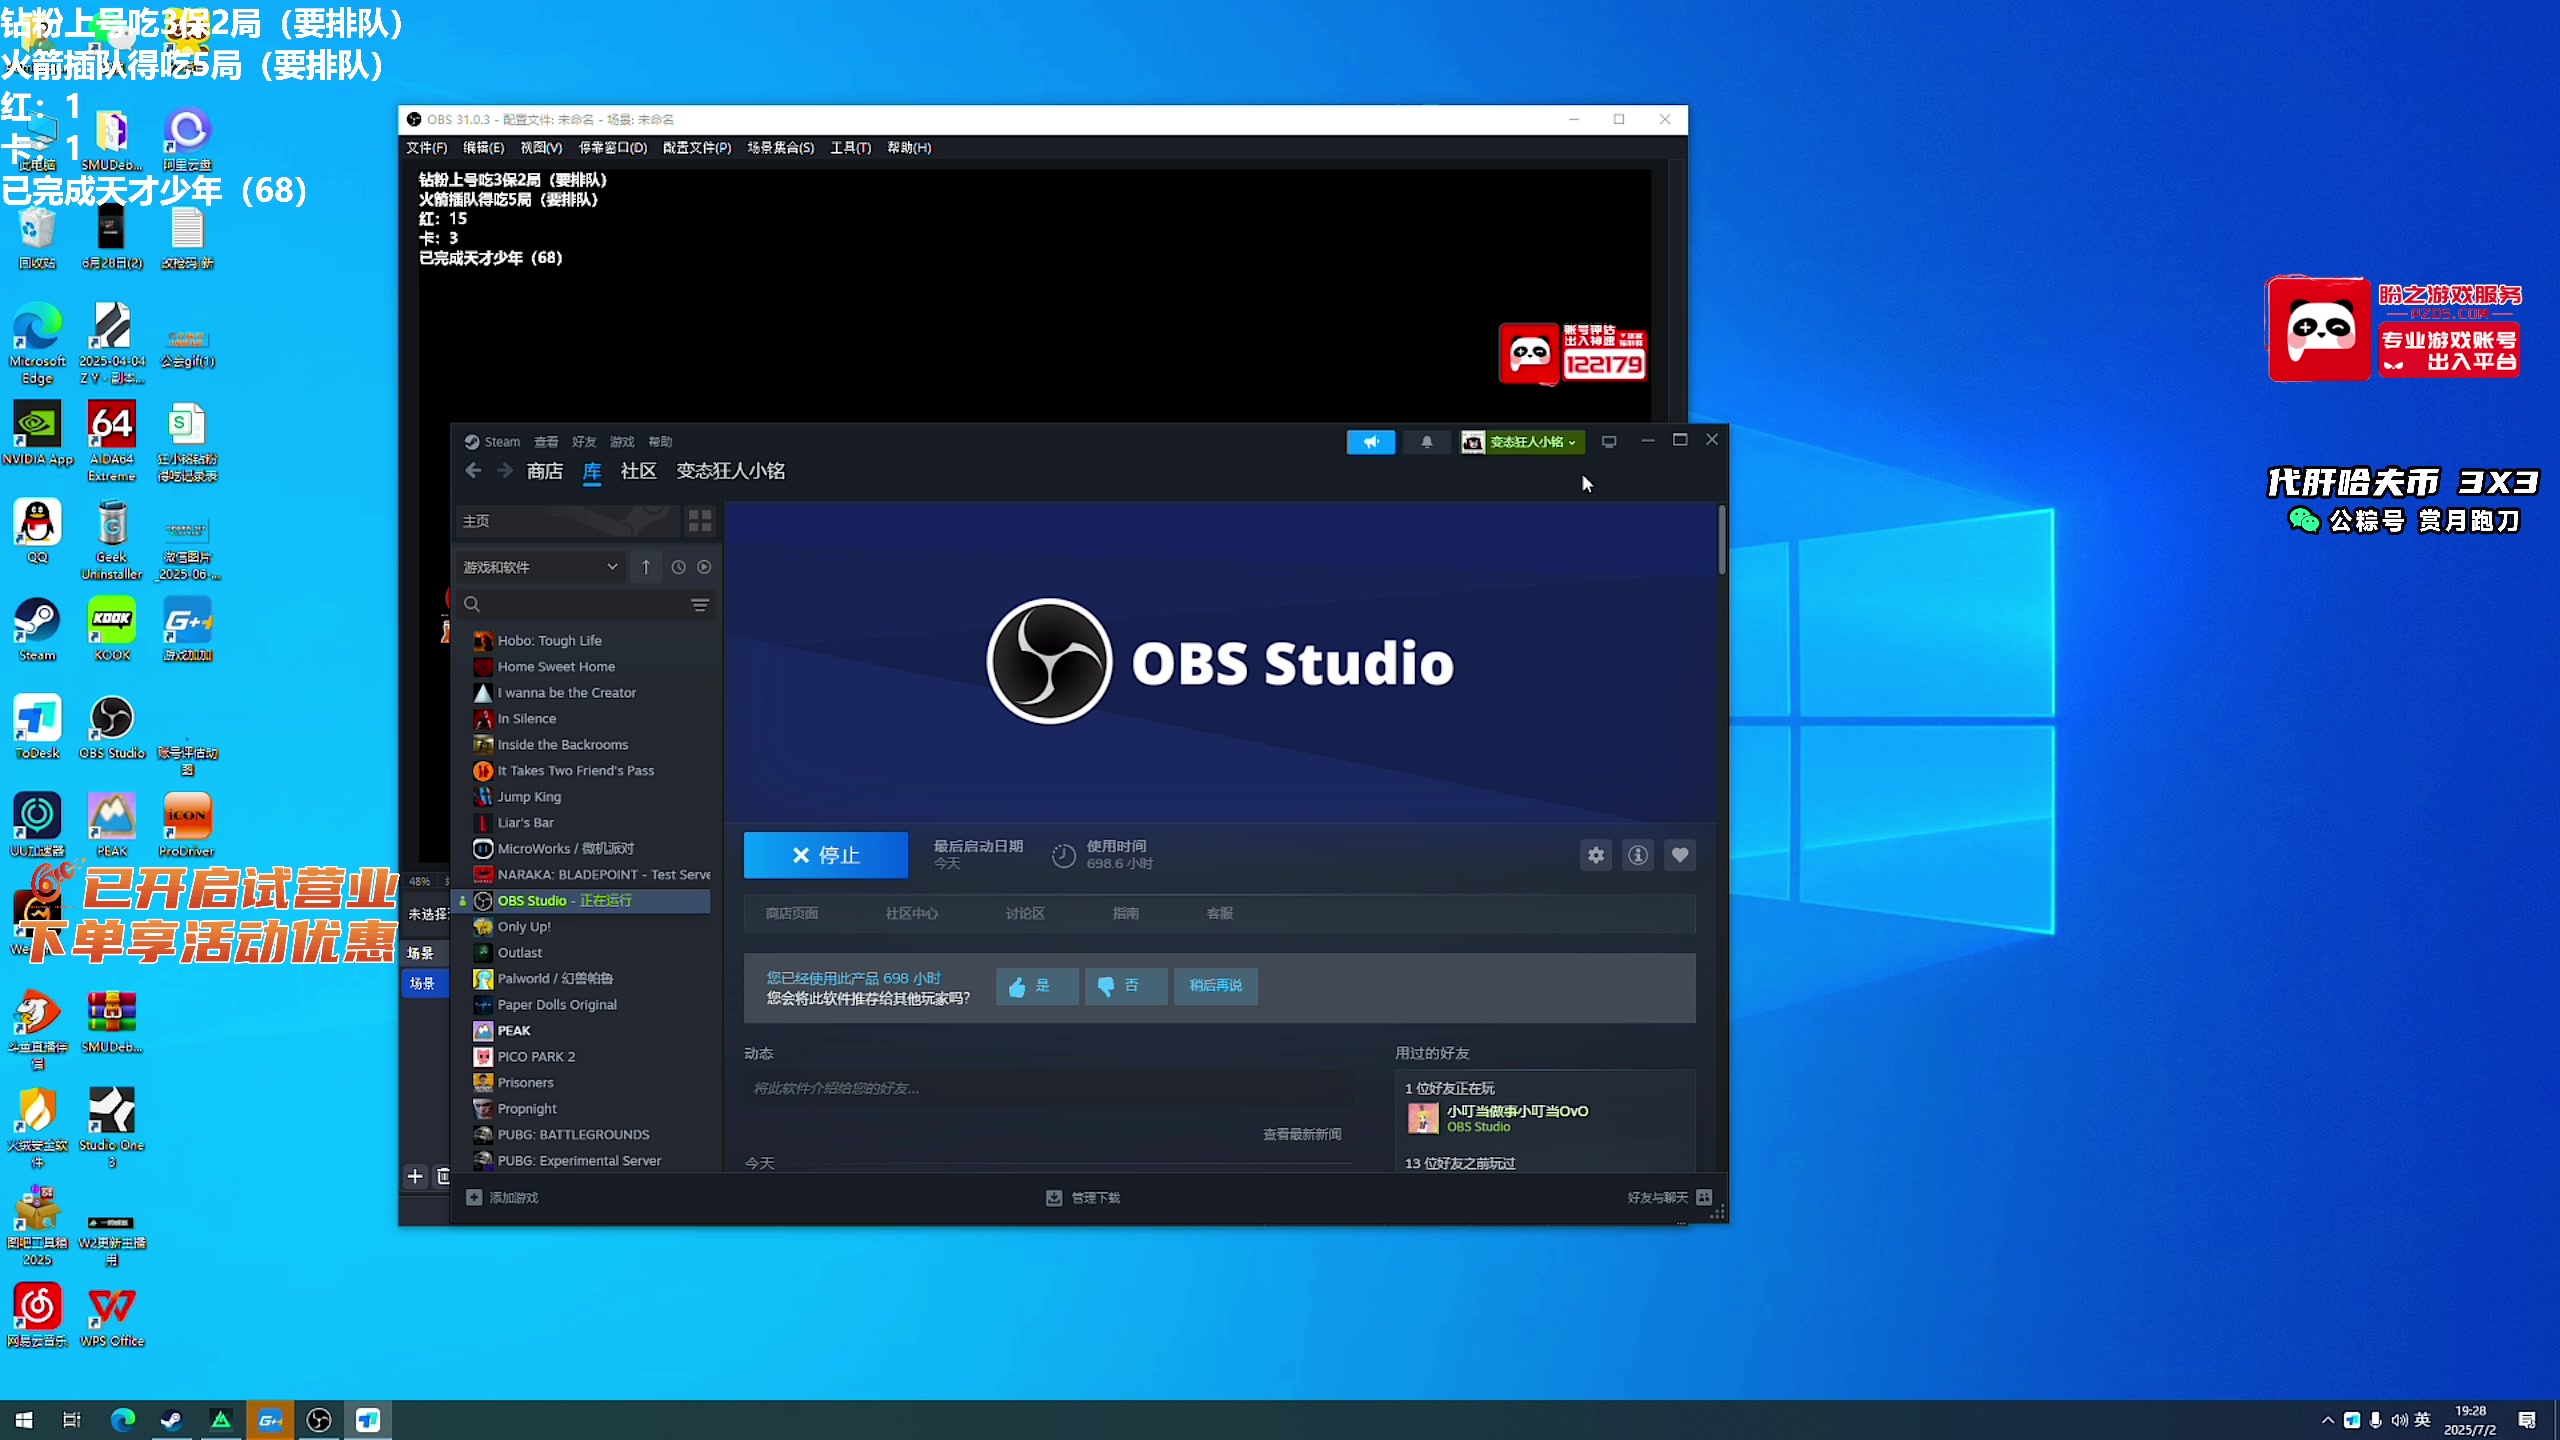
Task: Open 社区中心 link
Action: click(x=912, y=914)
